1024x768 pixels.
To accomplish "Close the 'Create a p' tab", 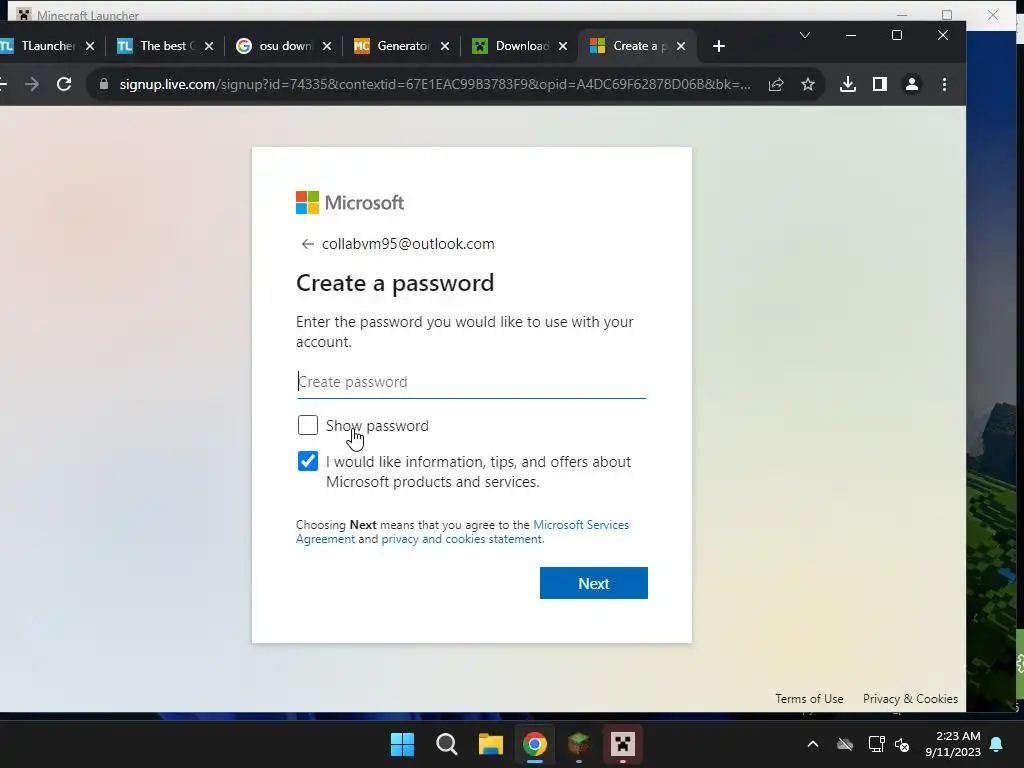I will point(681,46).
